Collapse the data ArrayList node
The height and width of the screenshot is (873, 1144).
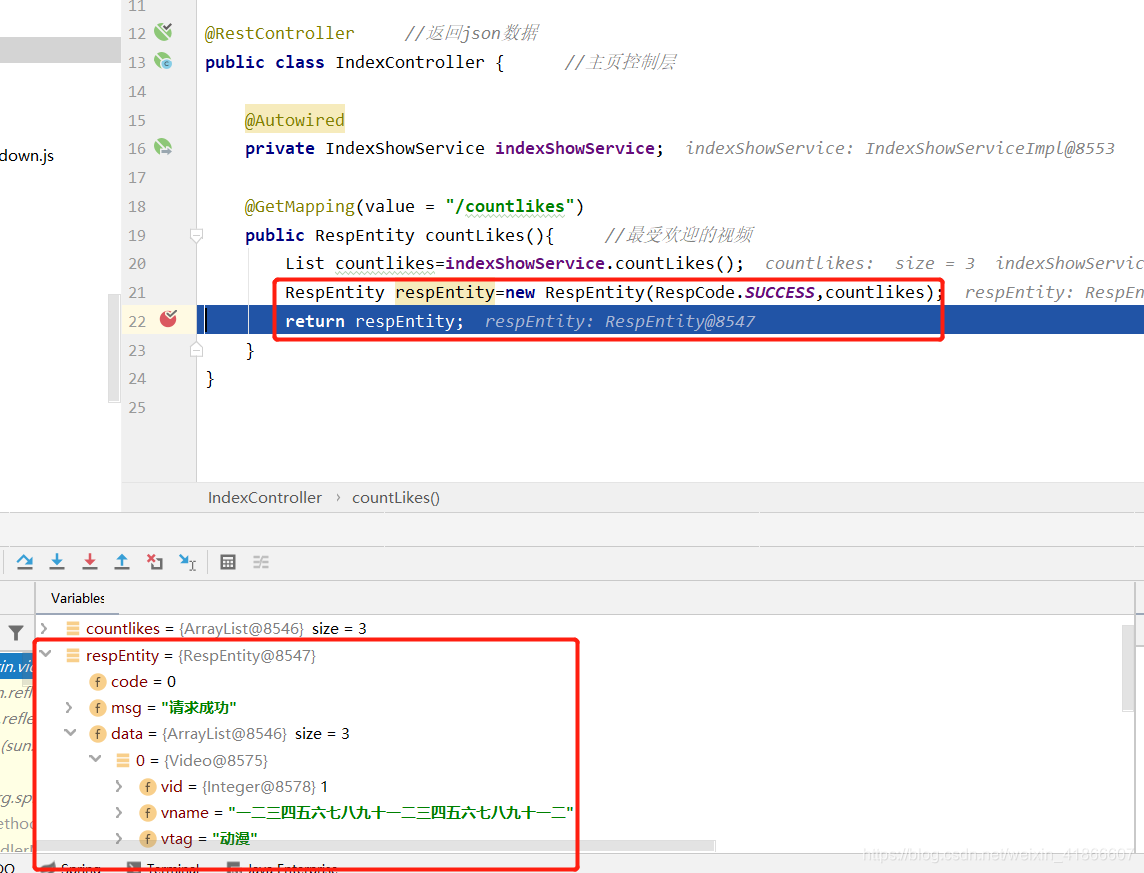[71, 732]
